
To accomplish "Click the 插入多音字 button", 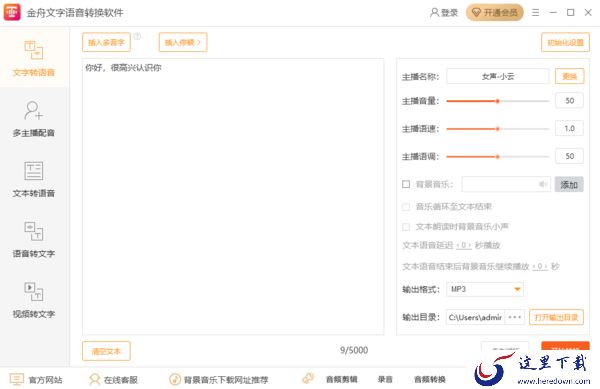I will tap(106, 42).
